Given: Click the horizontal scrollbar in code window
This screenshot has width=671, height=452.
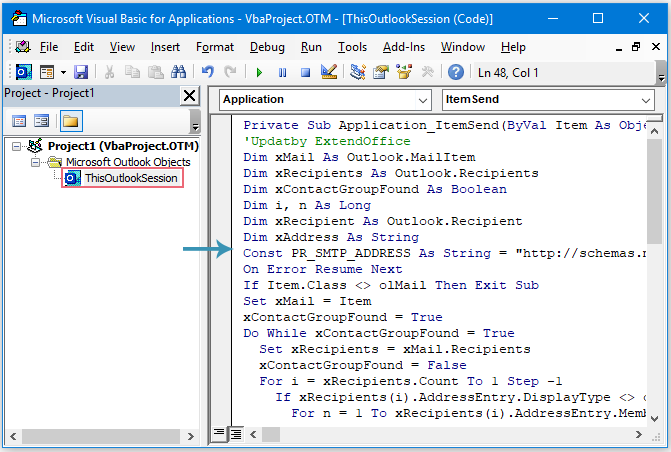Looking at the screenshot, I should (450, 434).
